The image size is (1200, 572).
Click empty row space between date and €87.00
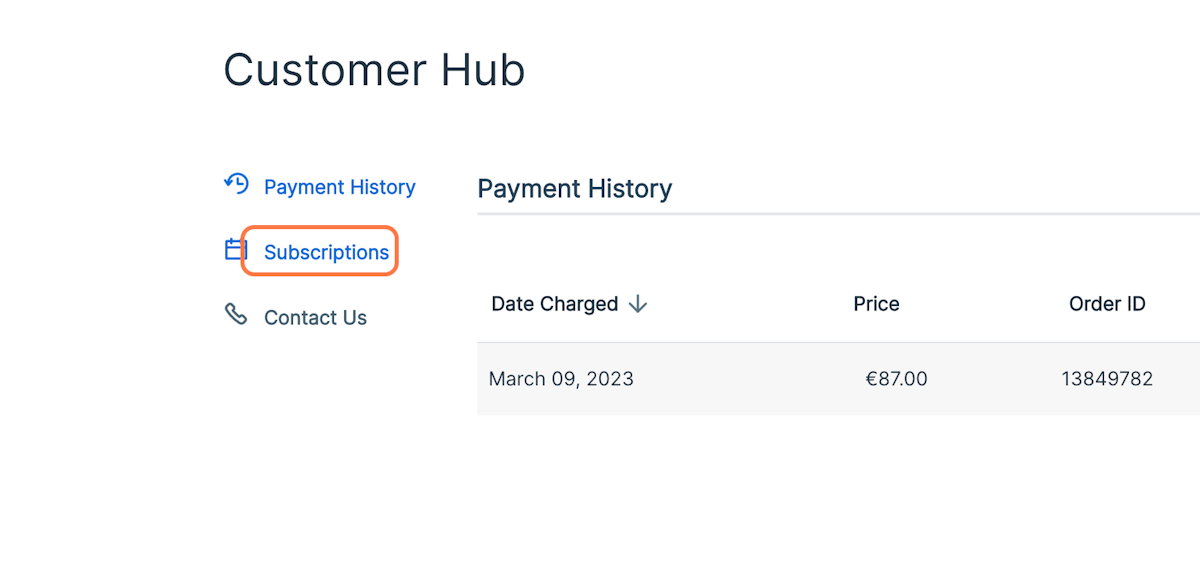[750, 379]
